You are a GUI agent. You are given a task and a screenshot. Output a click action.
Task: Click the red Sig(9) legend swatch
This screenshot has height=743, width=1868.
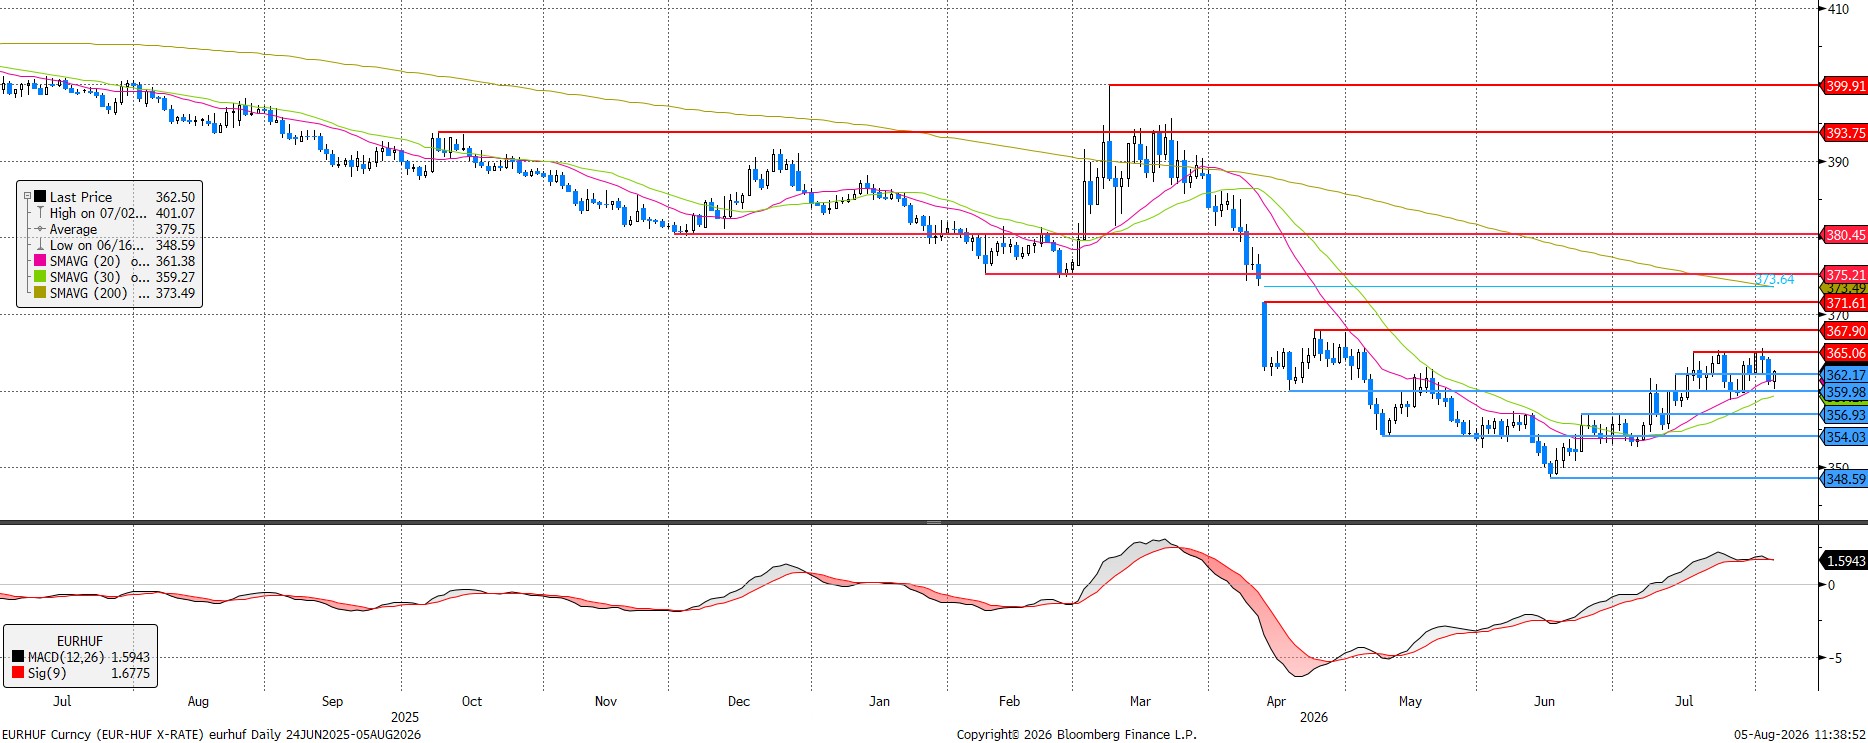point(18,673)
